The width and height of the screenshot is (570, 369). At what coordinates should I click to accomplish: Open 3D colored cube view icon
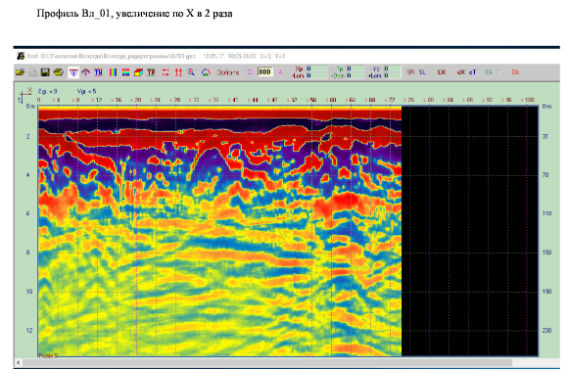tap(138, 72)
